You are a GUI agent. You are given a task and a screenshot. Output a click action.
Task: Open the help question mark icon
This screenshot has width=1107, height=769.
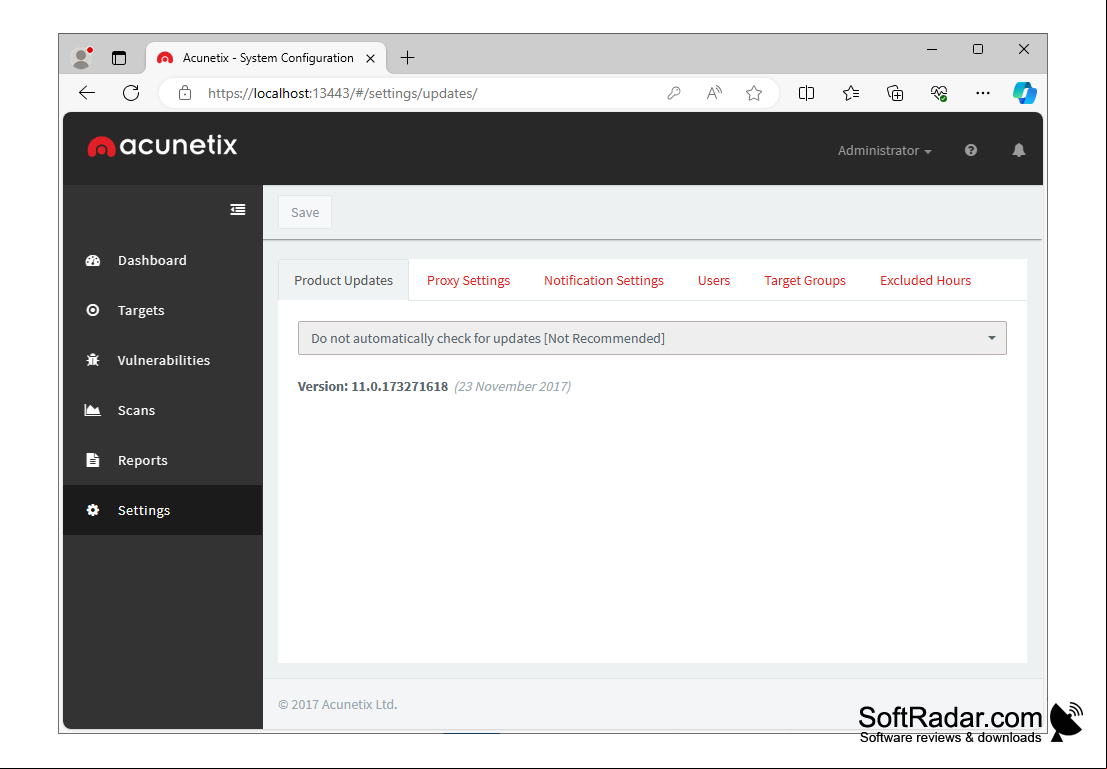coord(971,150)
